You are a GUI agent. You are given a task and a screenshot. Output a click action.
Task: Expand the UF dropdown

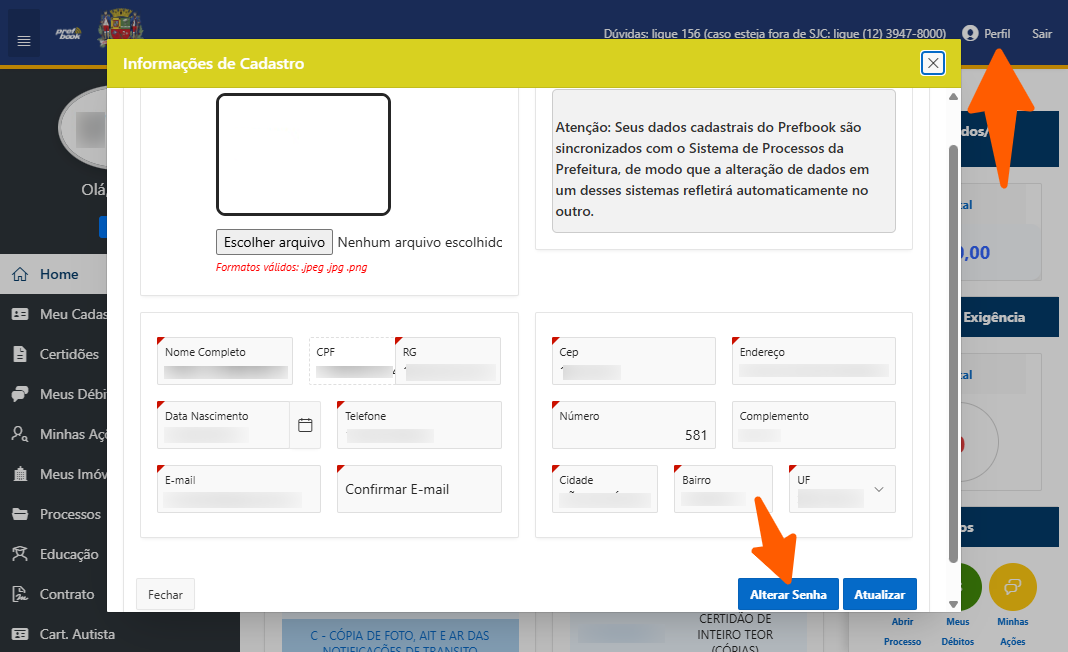(879, 489)
